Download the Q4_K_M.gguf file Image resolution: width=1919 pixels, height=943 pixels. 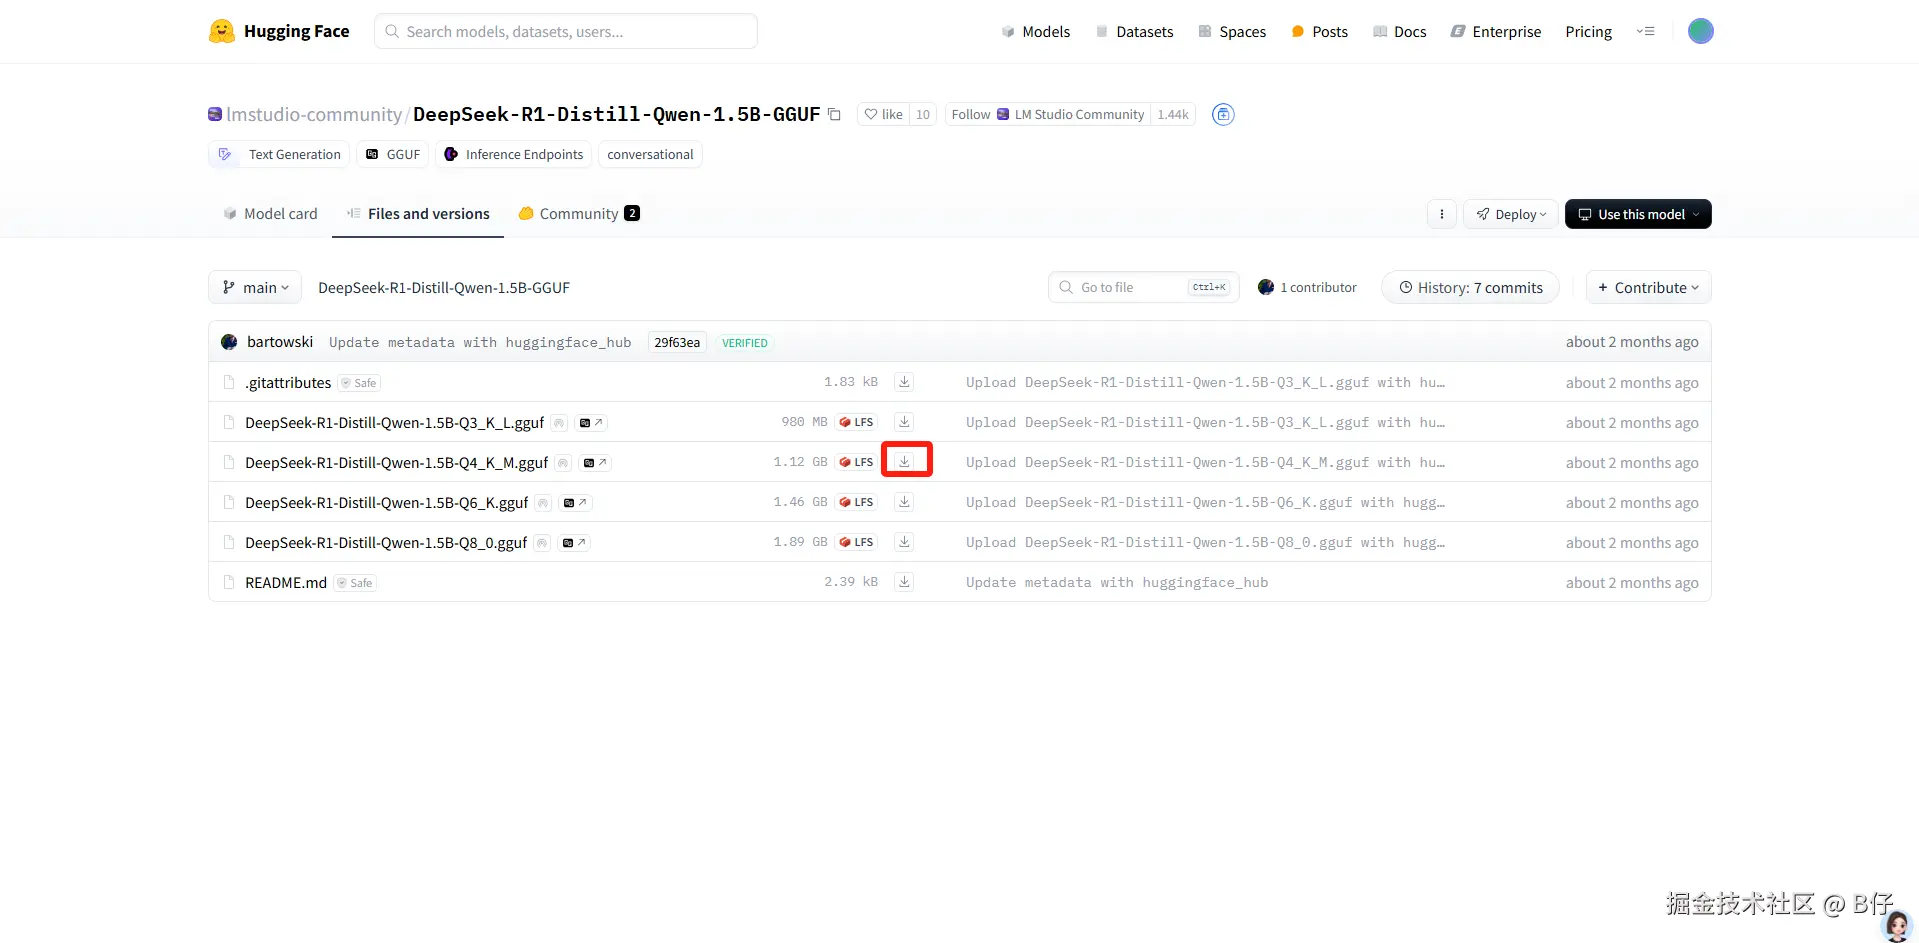click(904, 462)
